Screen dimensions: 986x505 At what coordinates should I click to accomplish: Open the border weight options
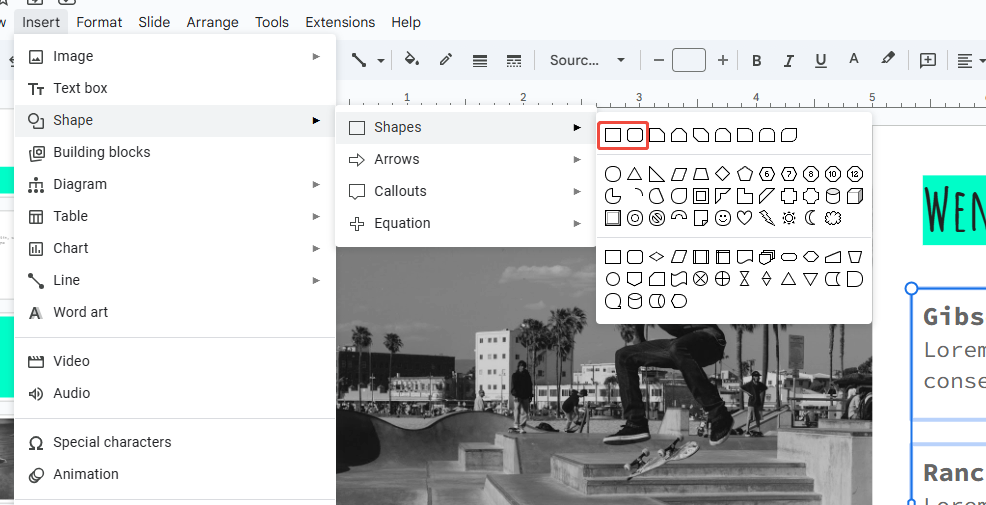480,60
